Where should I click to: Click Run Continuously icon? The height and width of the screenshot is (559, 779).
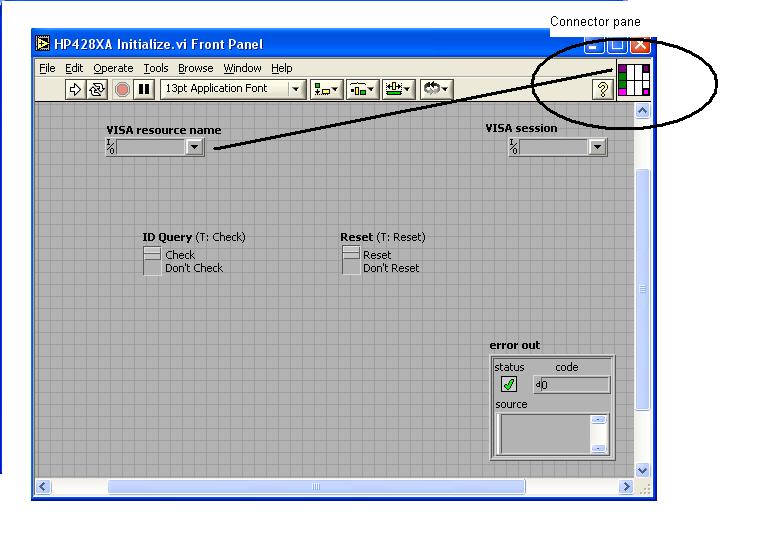tap(97, 89)
